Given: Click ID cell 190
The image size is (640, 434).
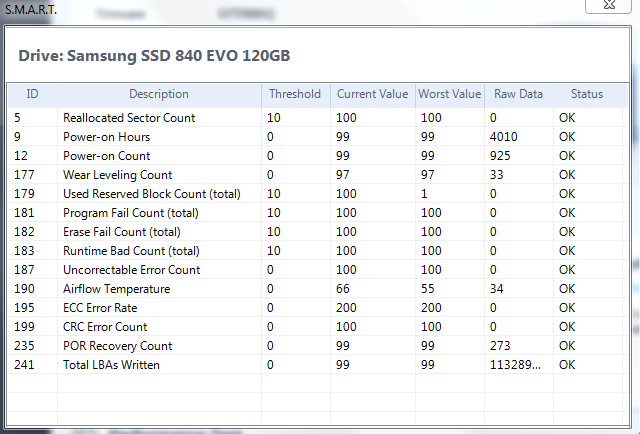Looking at the screenshot, I should coord(24,289).
